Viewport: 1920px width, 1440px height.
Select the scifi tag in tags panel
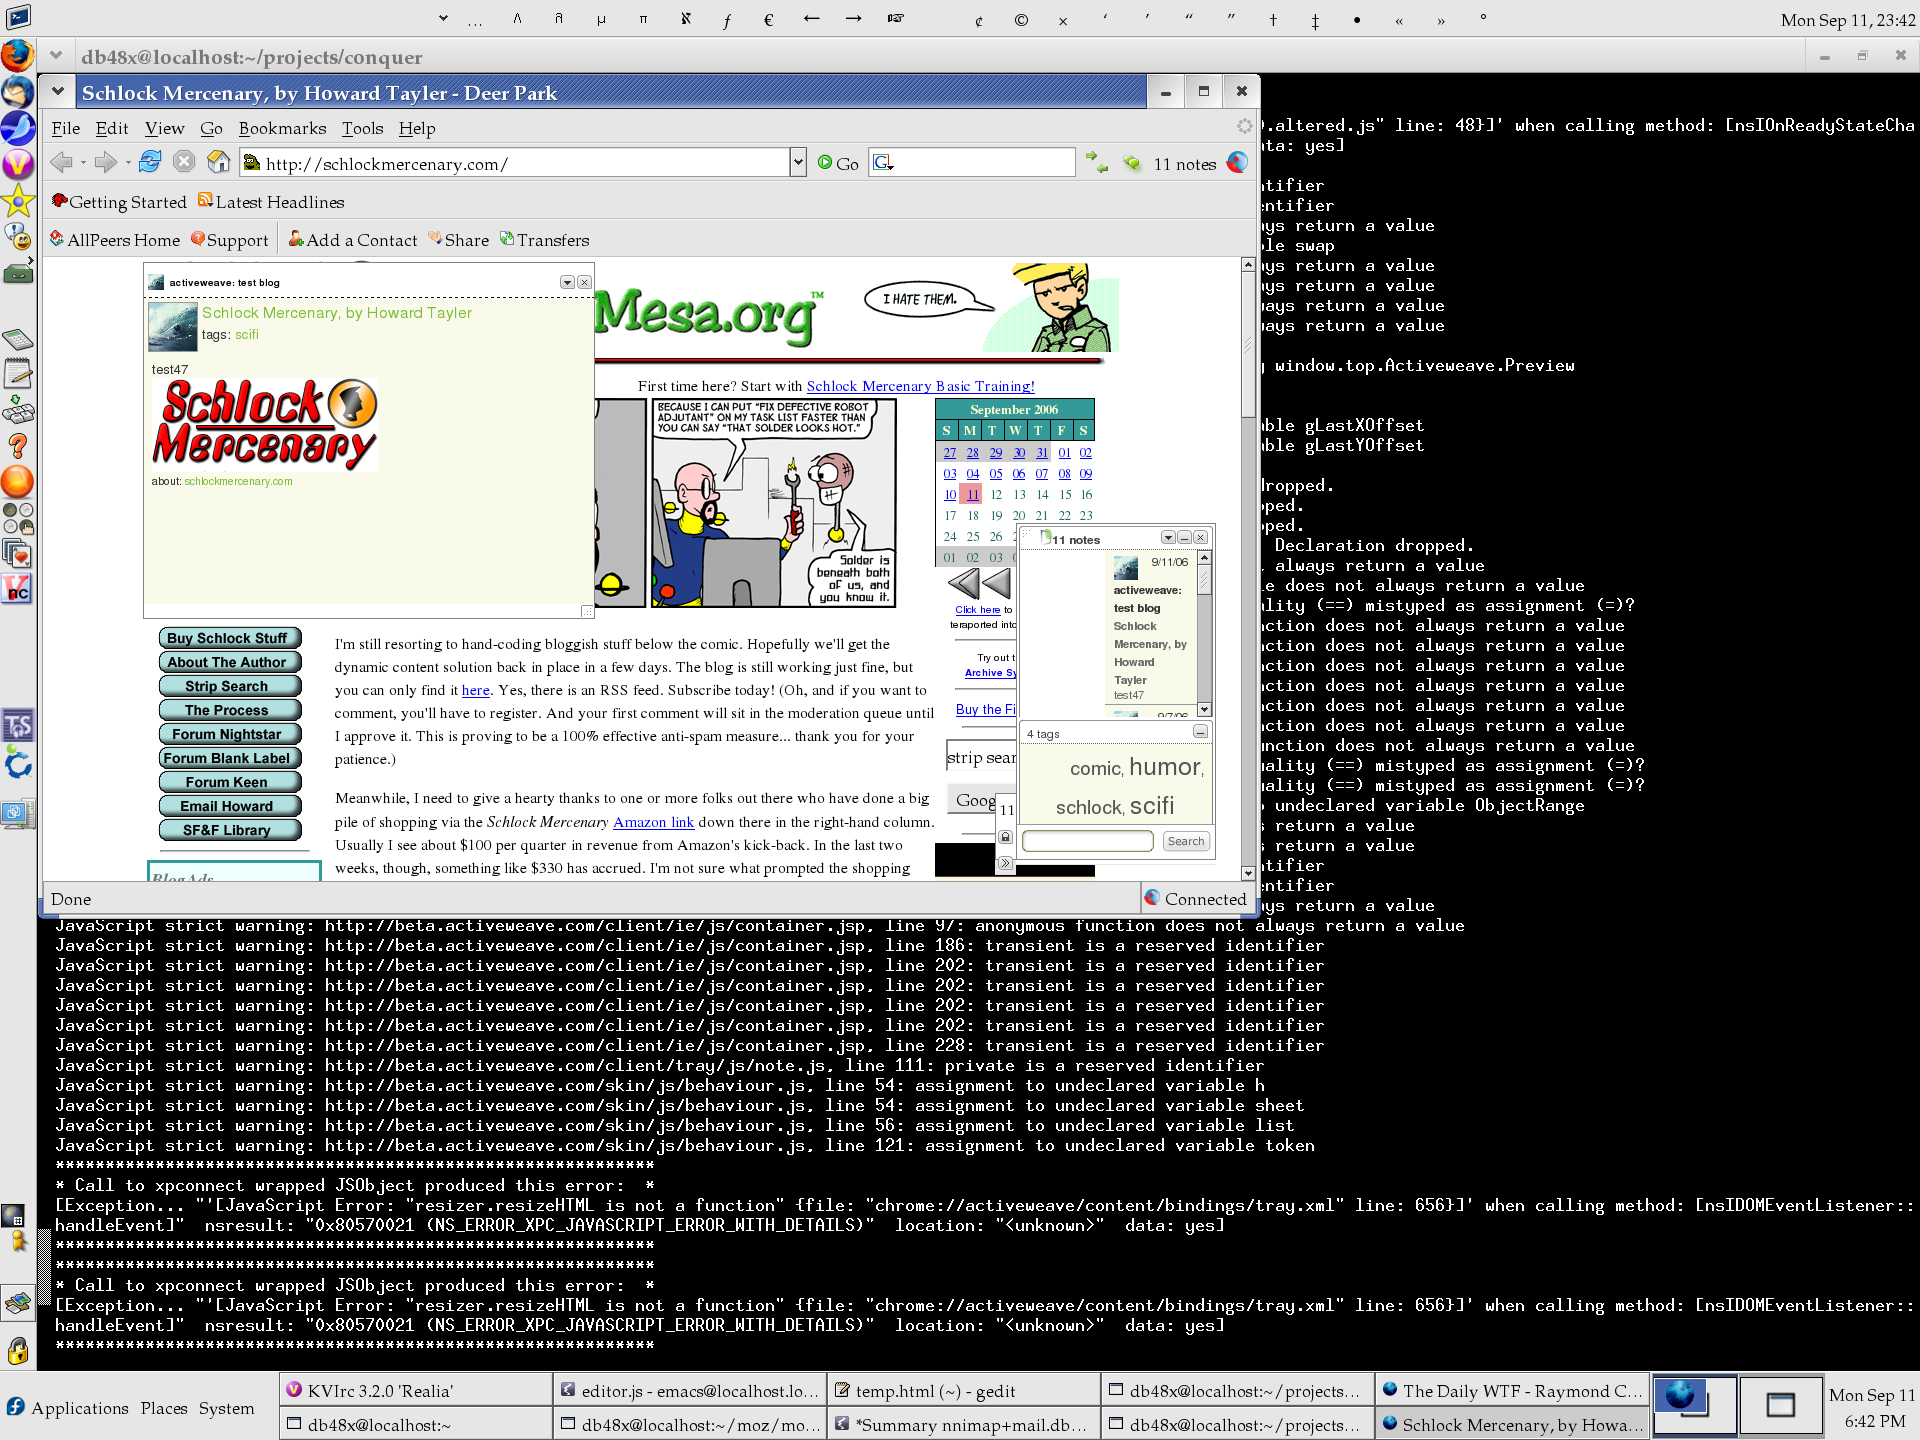pyautogui.click(x=1152, y=806)
